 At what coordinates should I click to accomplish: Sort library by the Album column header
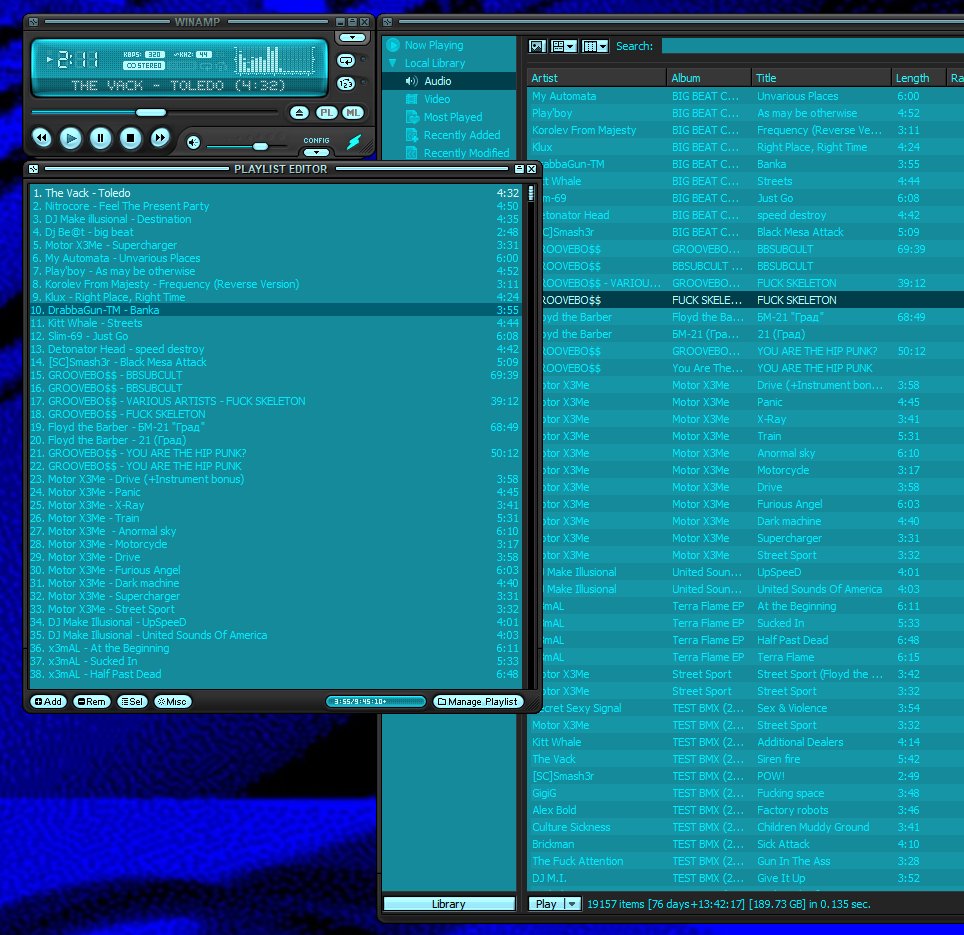(708, 78)
